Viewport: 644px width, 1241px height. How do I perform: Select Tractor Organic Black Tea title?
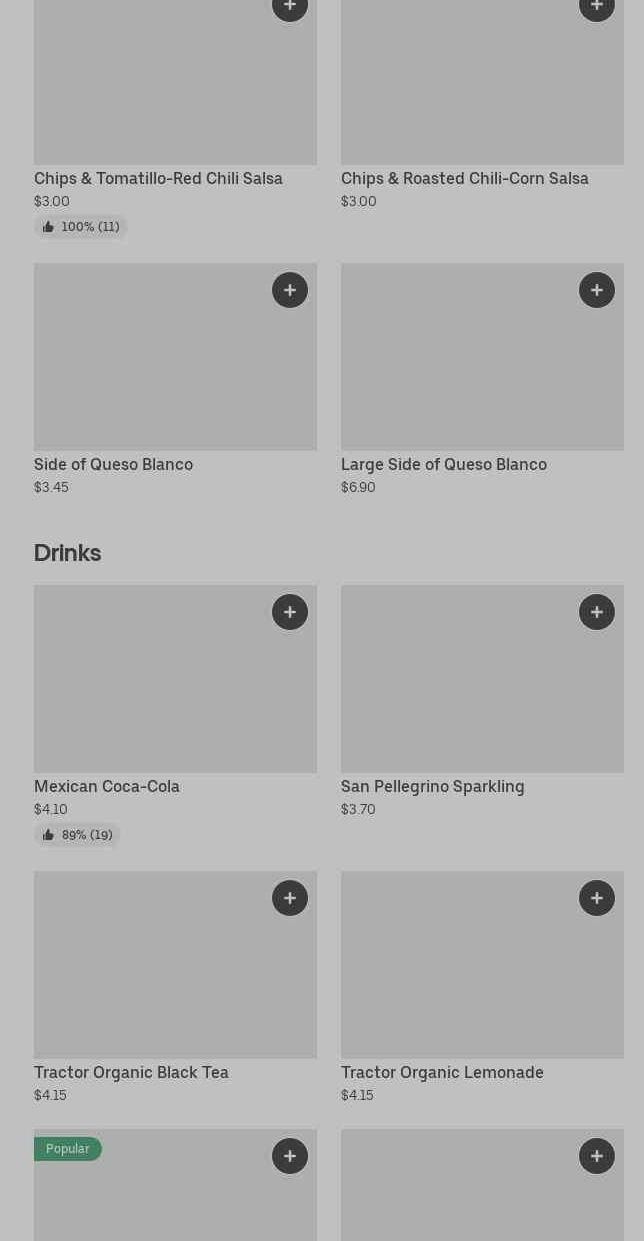[x=131, y=1072]
